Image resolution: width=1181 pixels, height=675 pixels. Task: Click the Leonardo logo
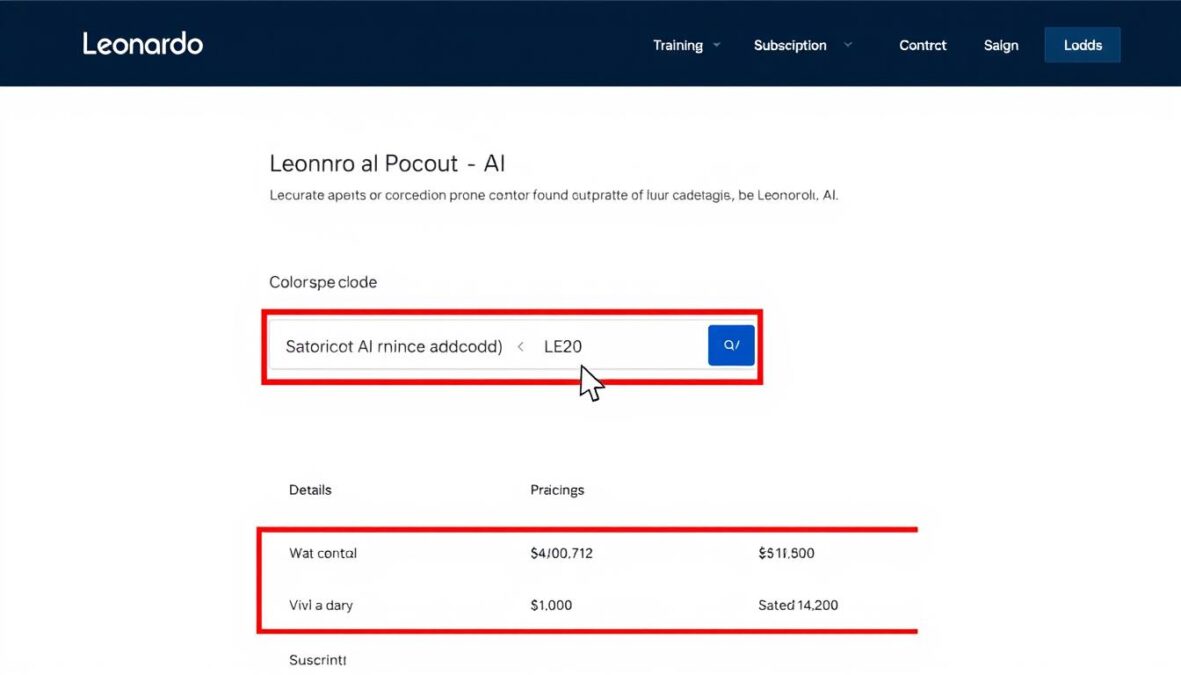[x=141, y=43]
